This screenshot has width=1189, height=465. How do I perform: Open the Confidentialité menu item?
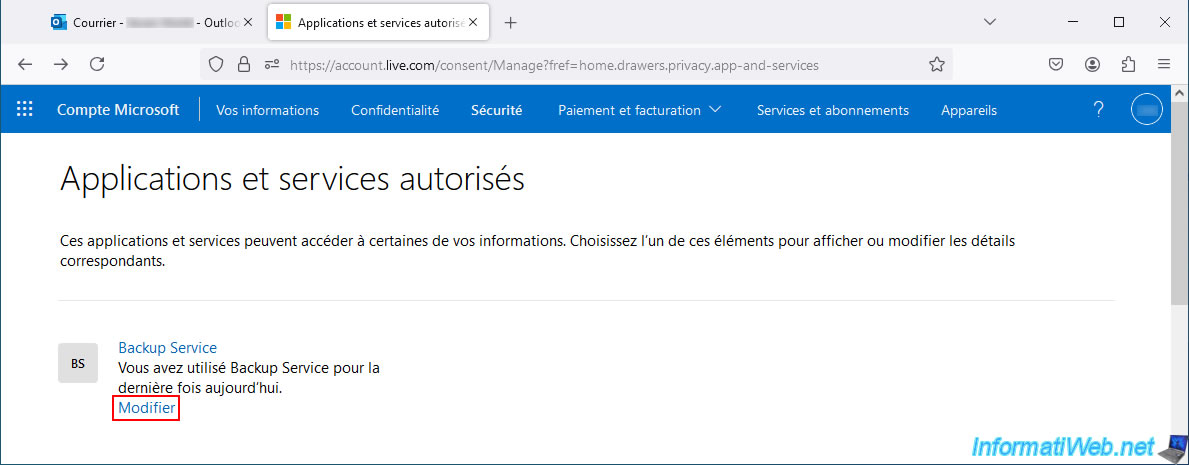395,110
